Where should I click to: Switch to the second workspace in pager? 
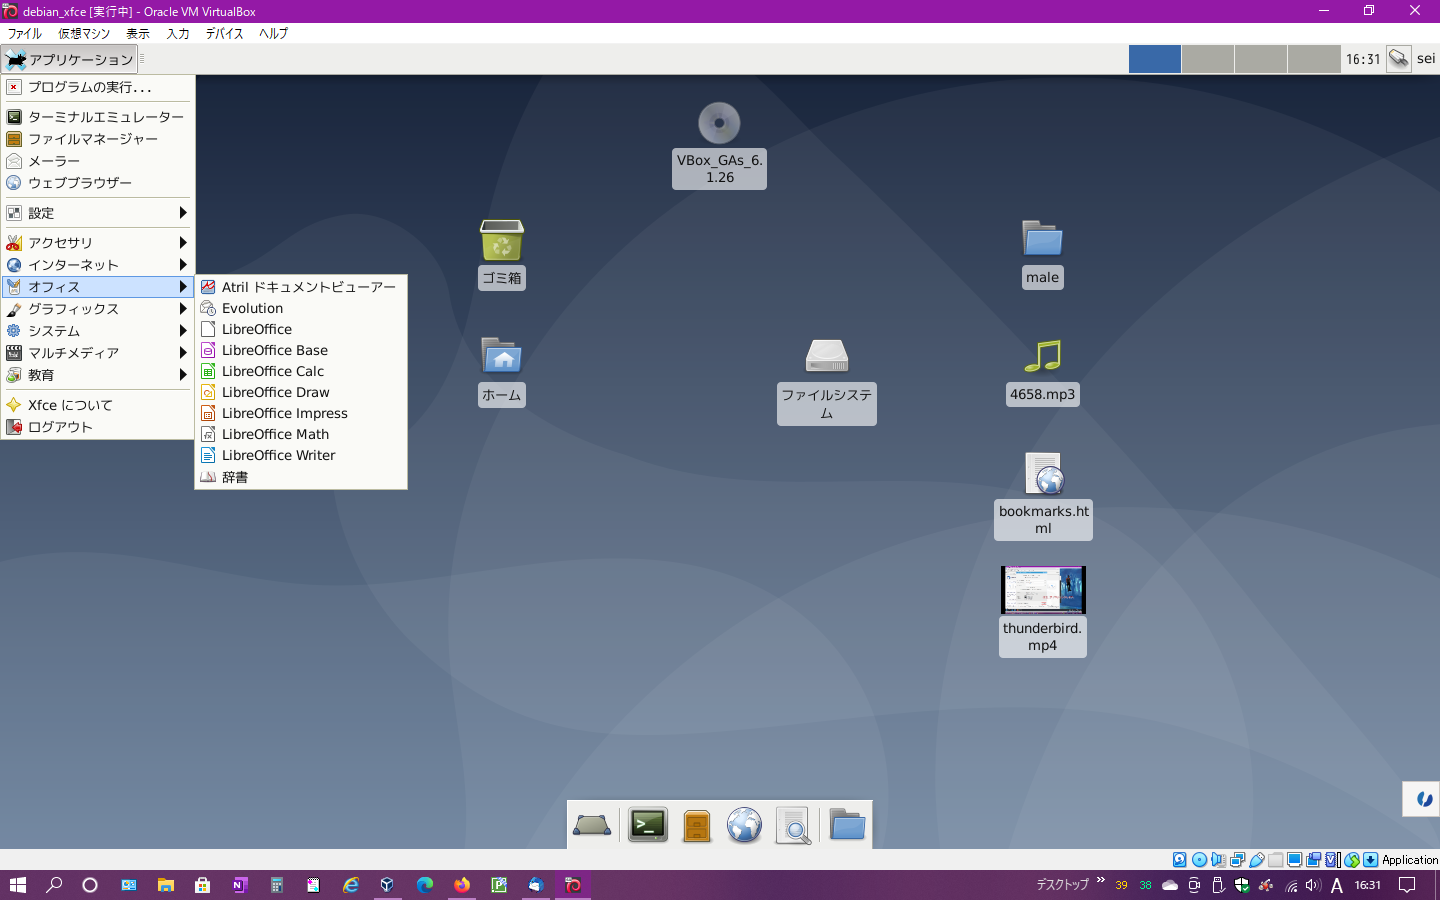(1208, 59)
